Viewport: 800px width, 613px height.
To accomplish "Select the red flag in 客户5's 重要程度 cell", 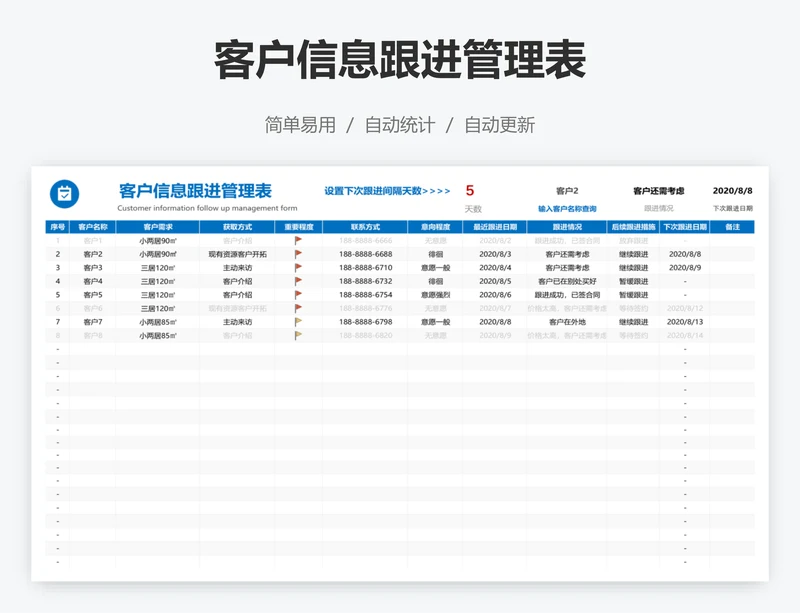I will 296,295.
